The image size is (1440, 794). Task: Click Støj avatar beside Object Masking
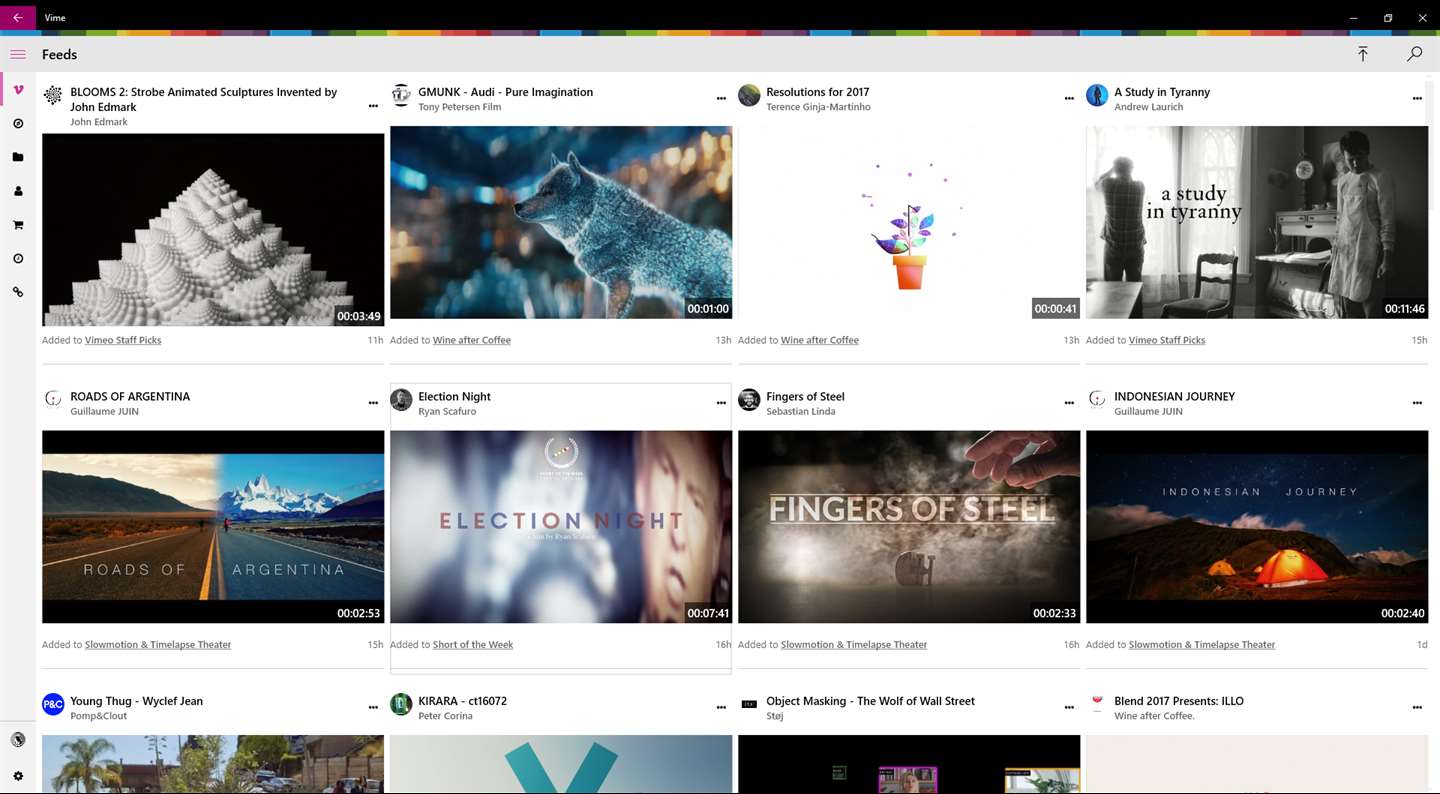749,705
